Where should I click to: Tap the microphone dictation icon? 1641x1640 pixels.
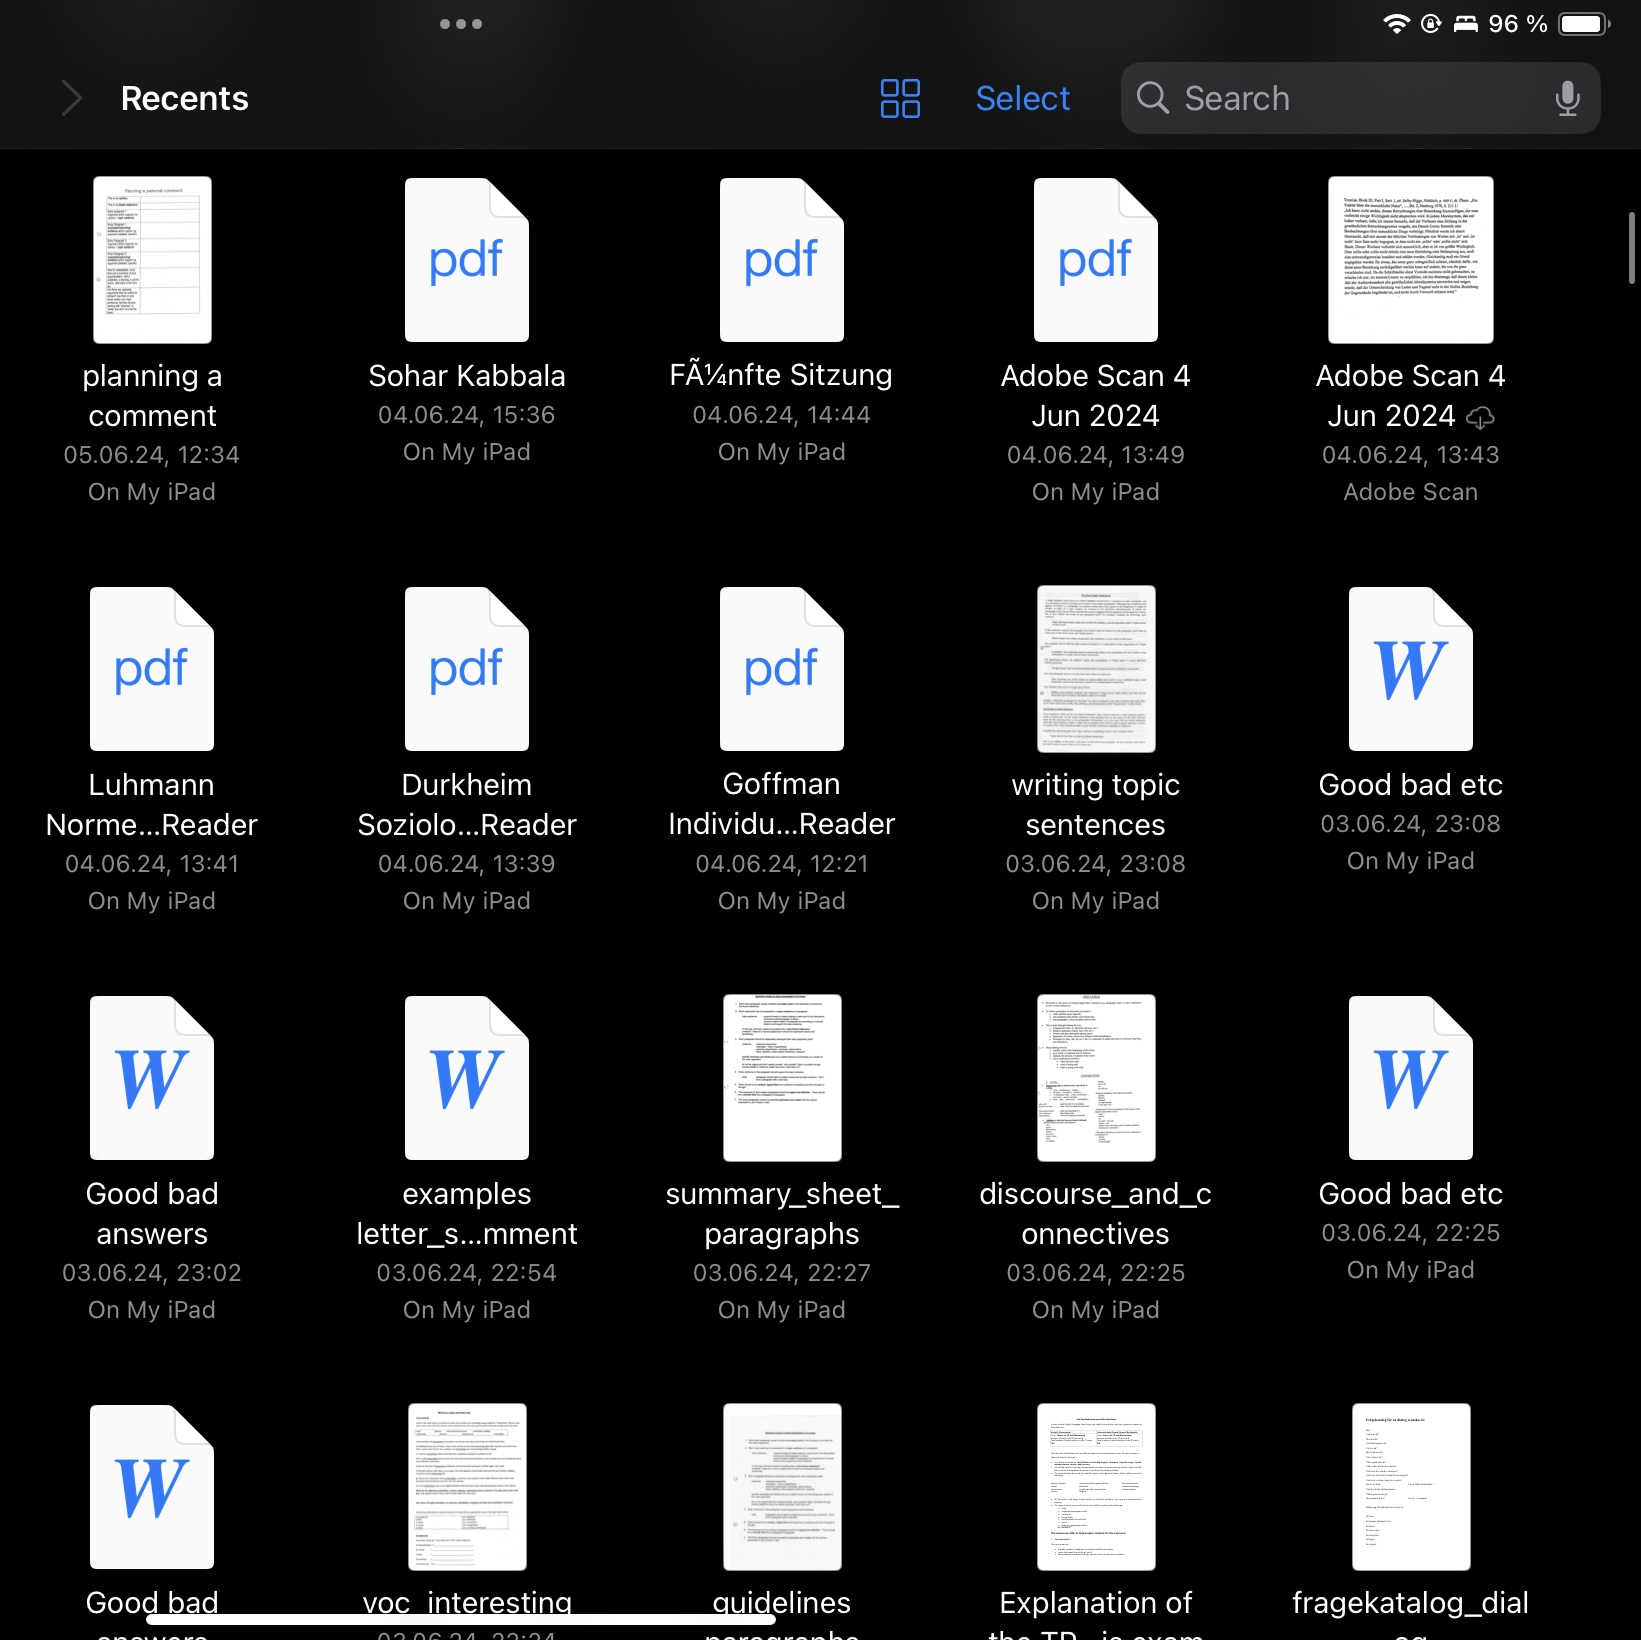pos(1567,98)
